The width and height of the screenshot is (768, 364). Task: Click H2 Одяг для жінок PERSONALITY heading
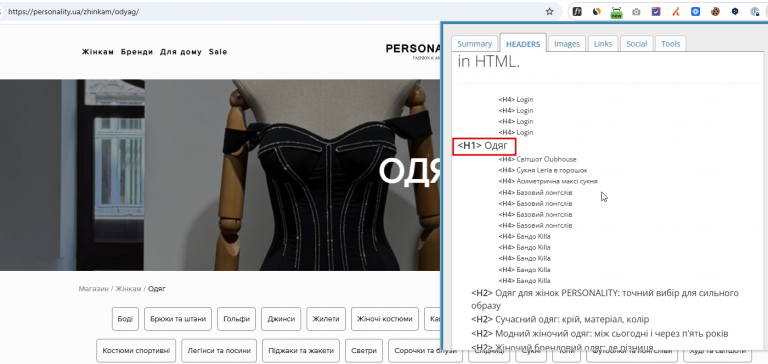point(605,299)
